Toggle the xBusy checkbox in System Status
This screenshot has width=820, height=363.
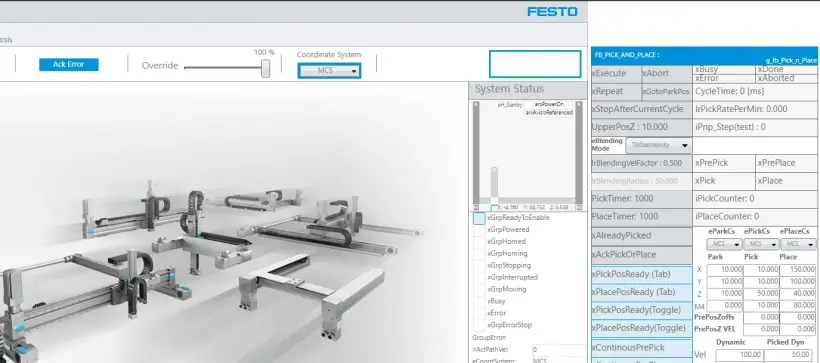[479, 301]
